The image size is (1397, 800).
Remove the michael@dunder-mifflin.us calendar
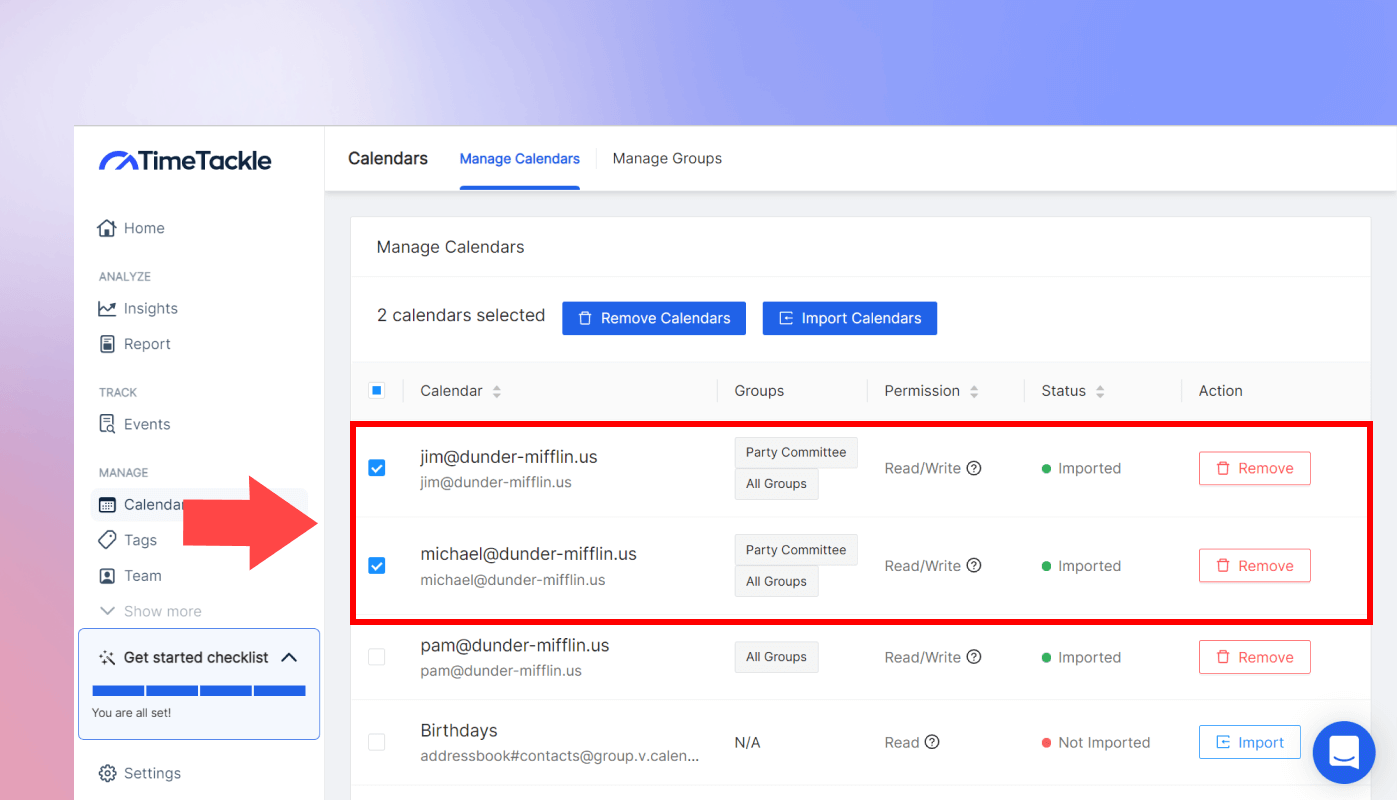pyautogui.click(x=1255, y=566)
